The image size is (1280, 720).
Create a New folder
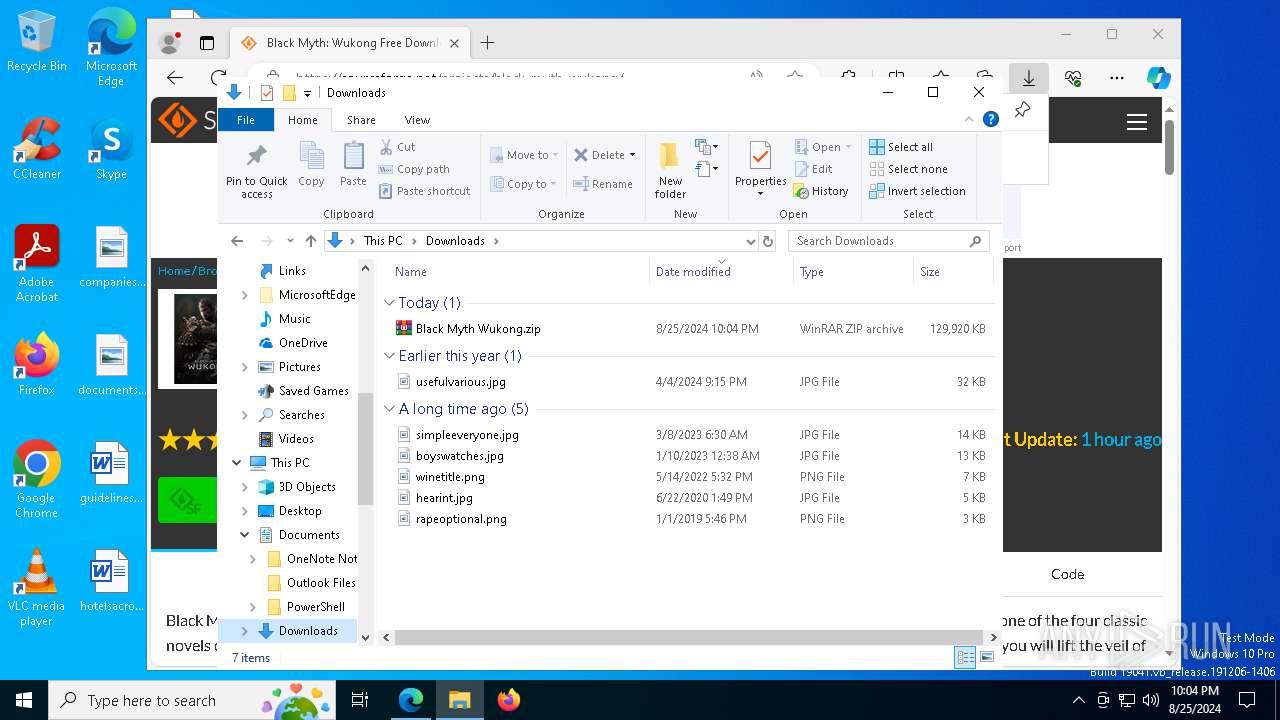pos(670,169)
